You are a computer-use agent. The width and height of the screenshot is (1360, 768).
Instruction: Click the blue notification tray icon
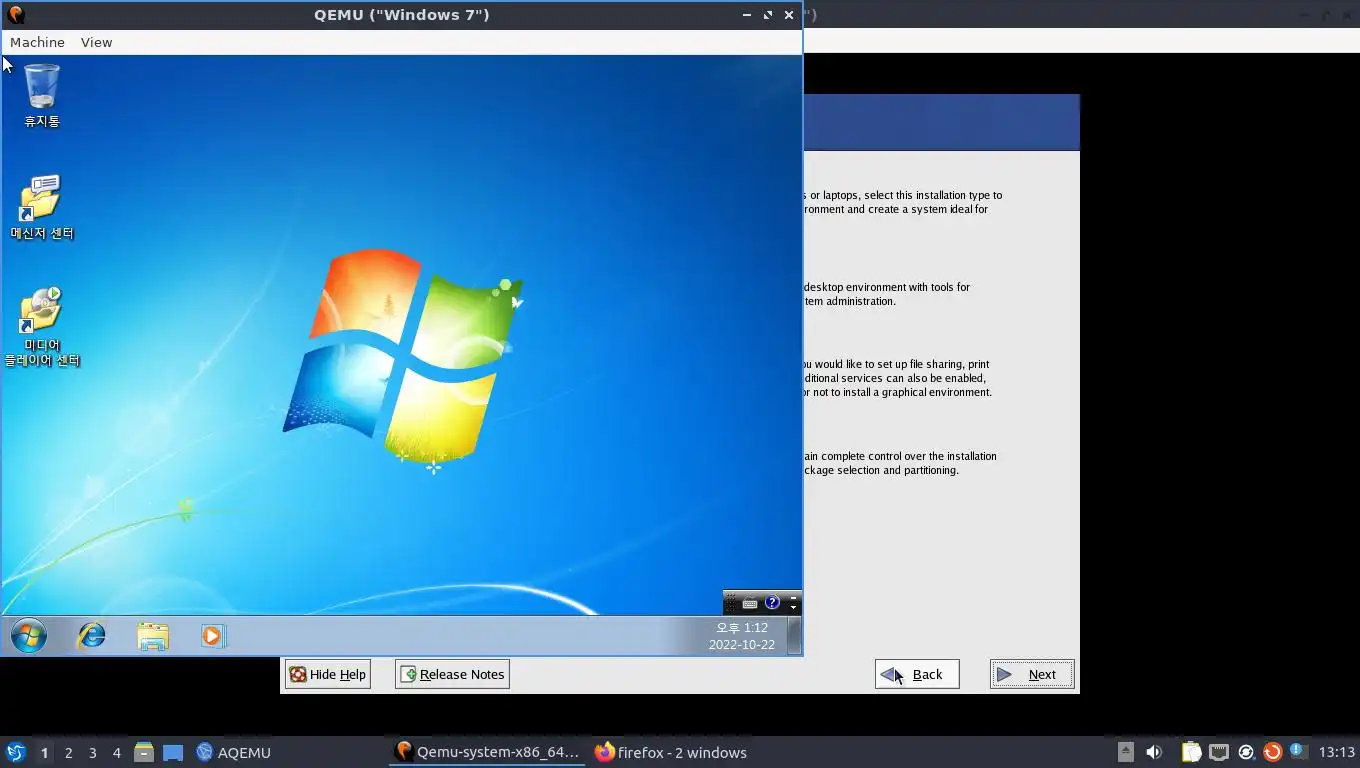coord(1298,751)
